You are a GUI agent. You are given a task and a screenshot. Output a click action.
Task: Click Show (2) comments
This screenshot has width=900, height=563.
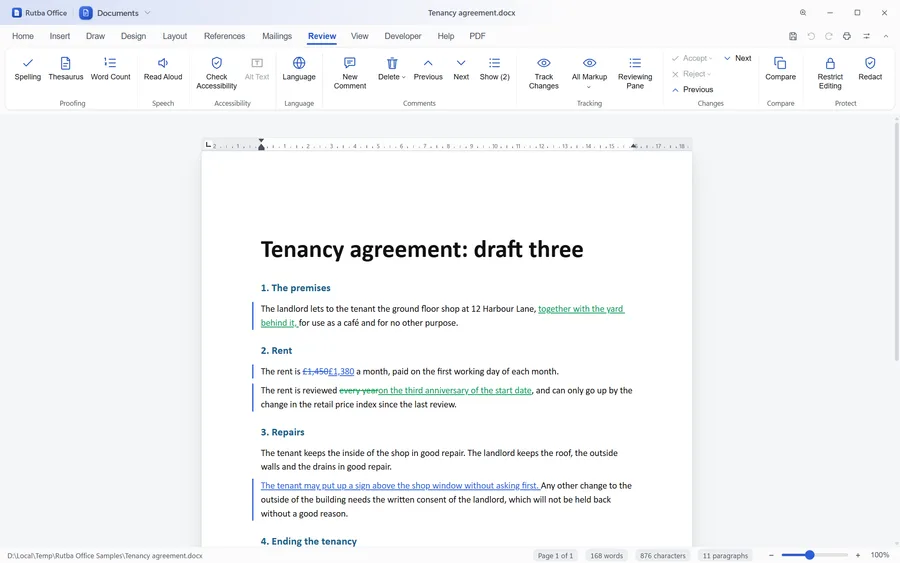point(494,69)
